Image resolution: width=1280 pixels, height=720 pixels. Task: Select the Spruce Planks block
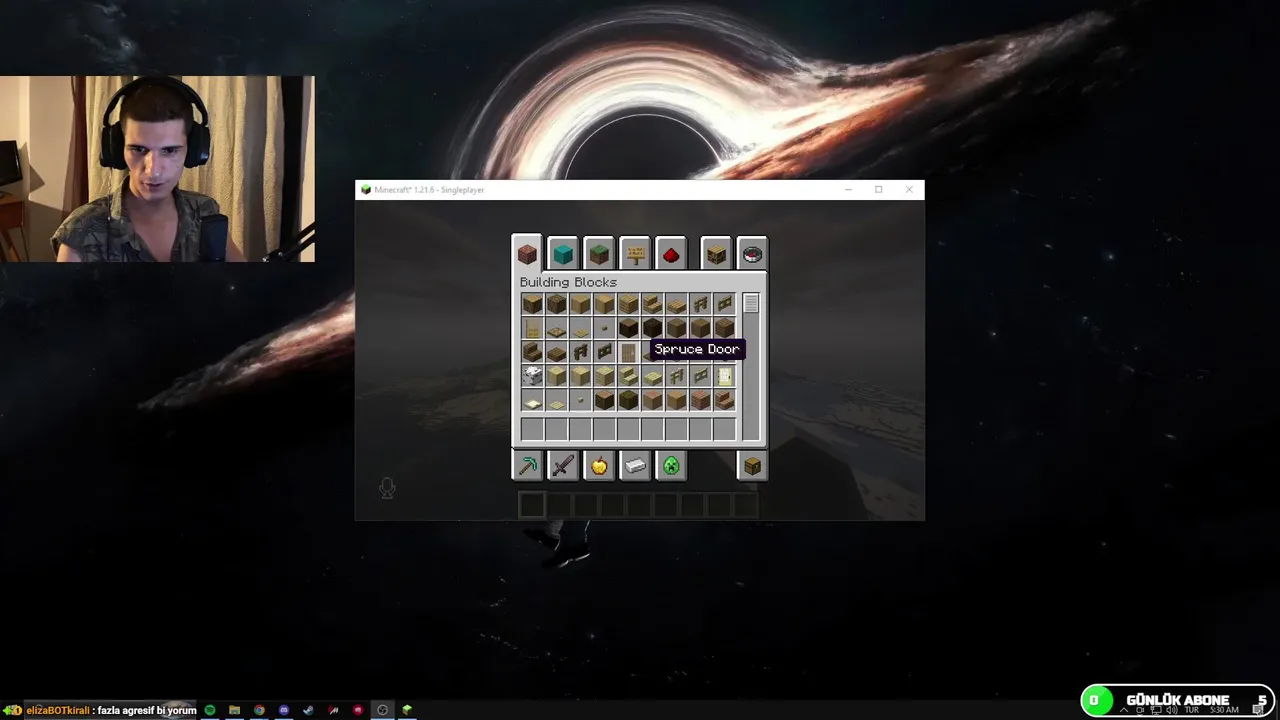click(x=724, y=328)
